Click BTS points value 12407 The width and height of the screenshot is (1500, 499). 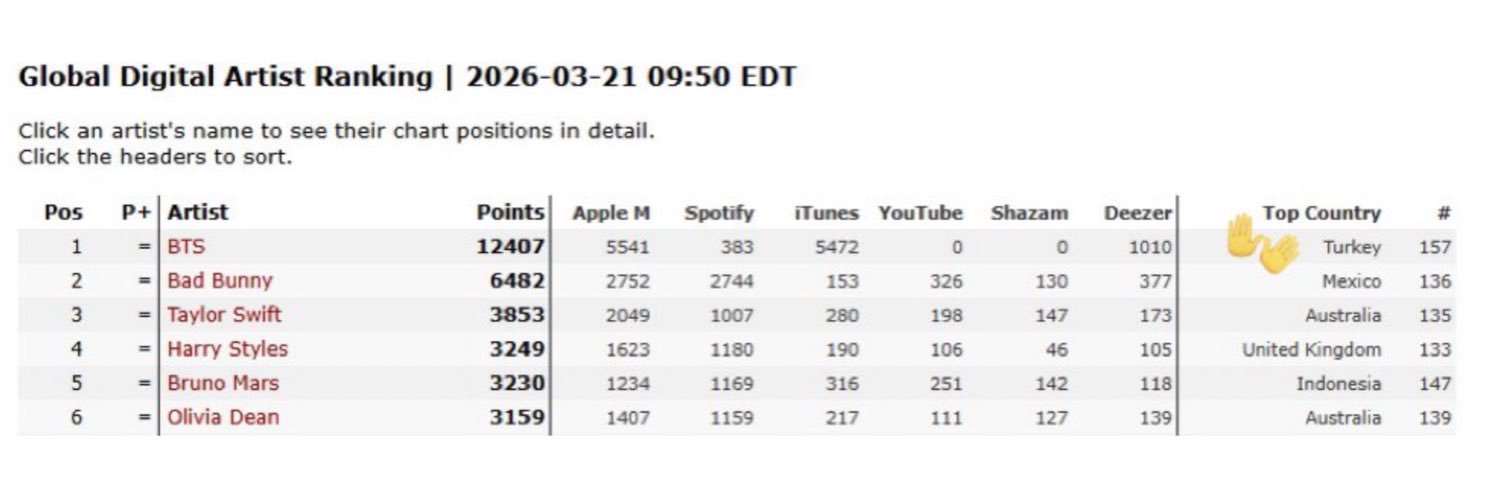[x=510, y=247]
